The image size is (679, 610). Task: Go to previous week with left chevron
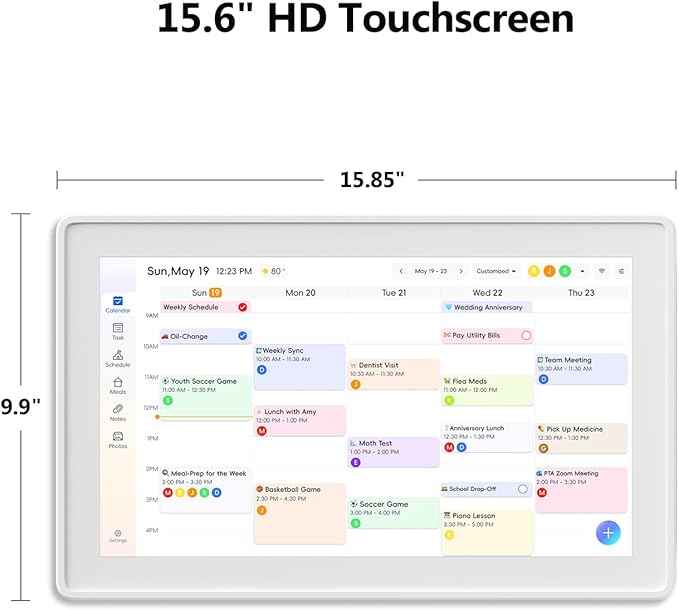tap(401, 271)
